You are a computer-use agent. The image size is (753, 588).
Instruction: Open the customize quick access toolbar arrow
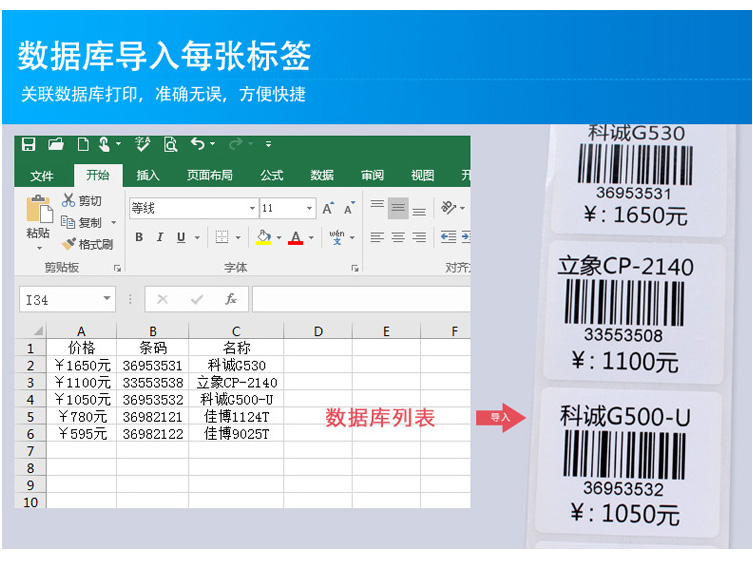point(268,144)
